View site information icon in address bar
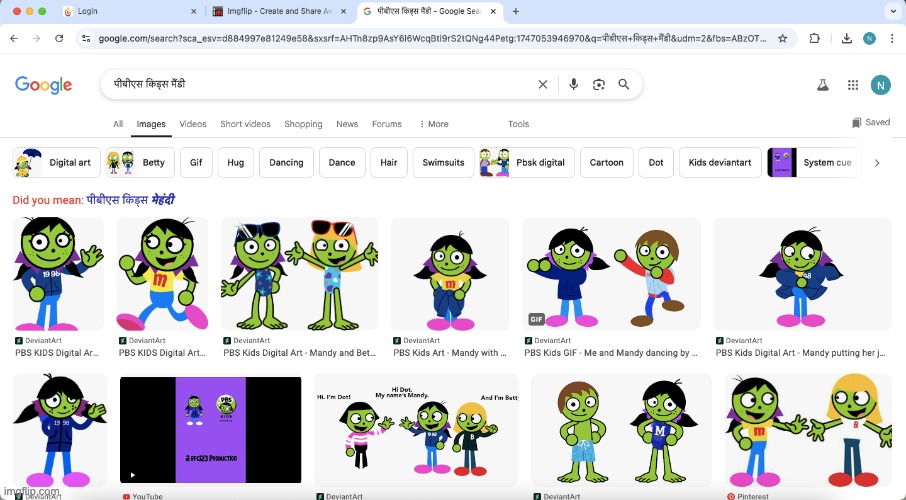Screen dimensions: 906x500 pos(86,38)
